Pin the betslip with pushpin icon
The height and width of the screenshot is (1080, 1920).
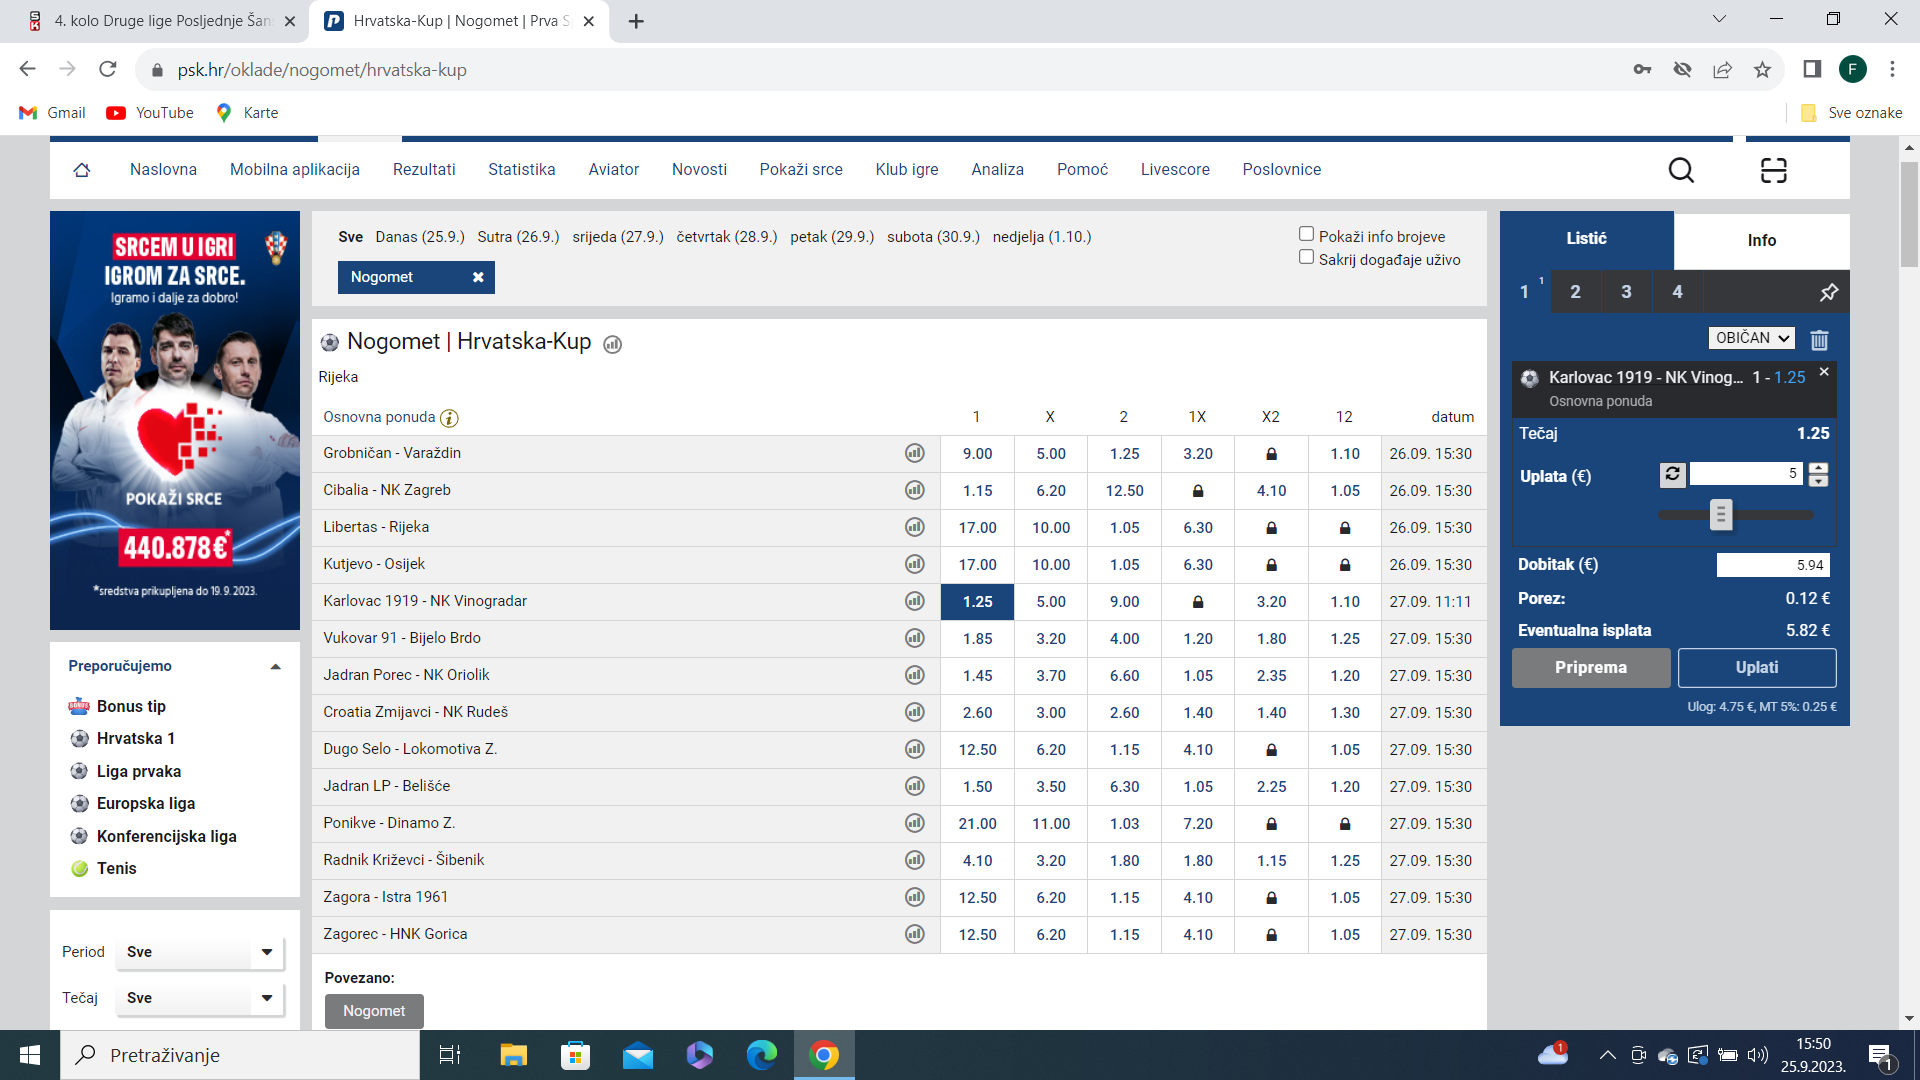pos(1828,292)
